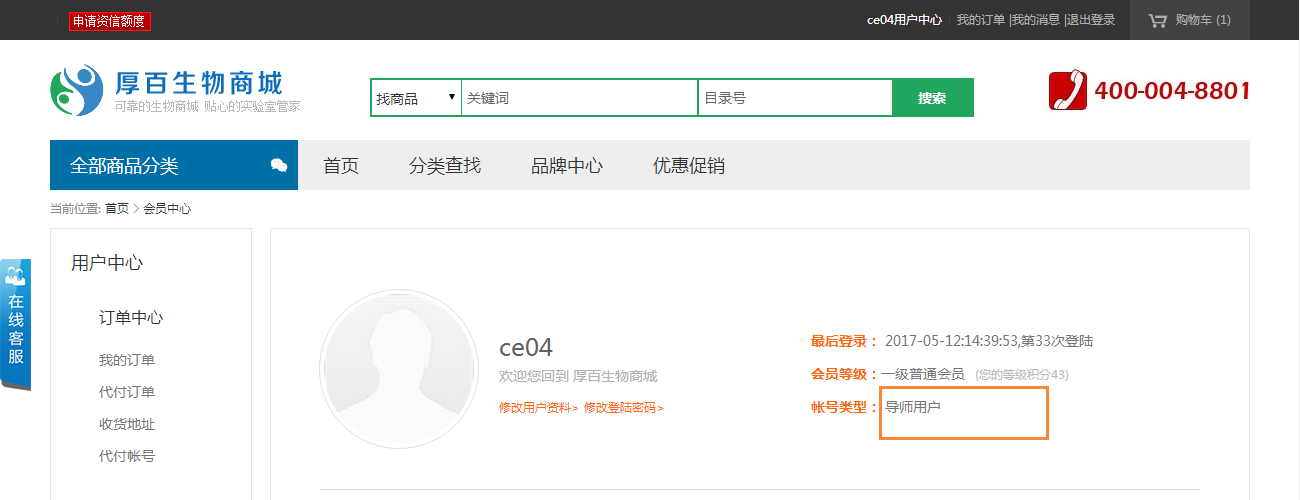Click the 厚百生物商城 logo
The image size is (1300, 500).
tap(176, 90)
